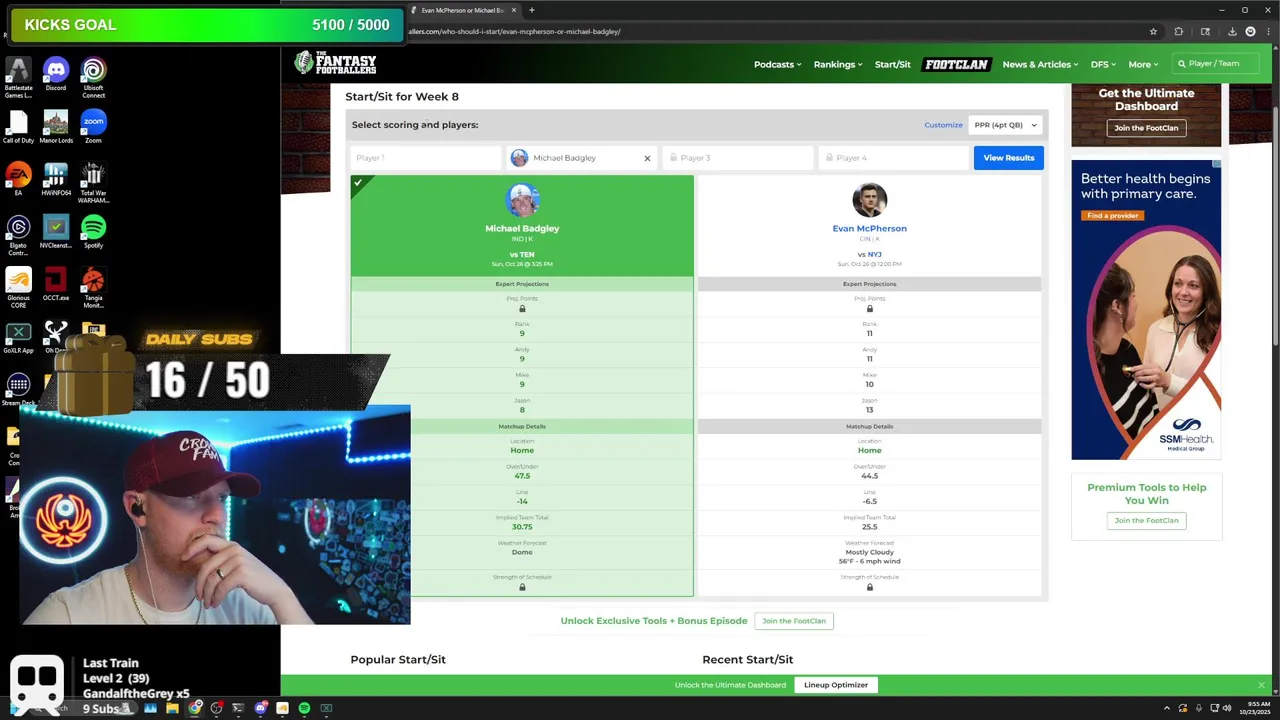1280x720 pixels.
Task: Open the EA desktop shortcut
Action: pos(18,179)
